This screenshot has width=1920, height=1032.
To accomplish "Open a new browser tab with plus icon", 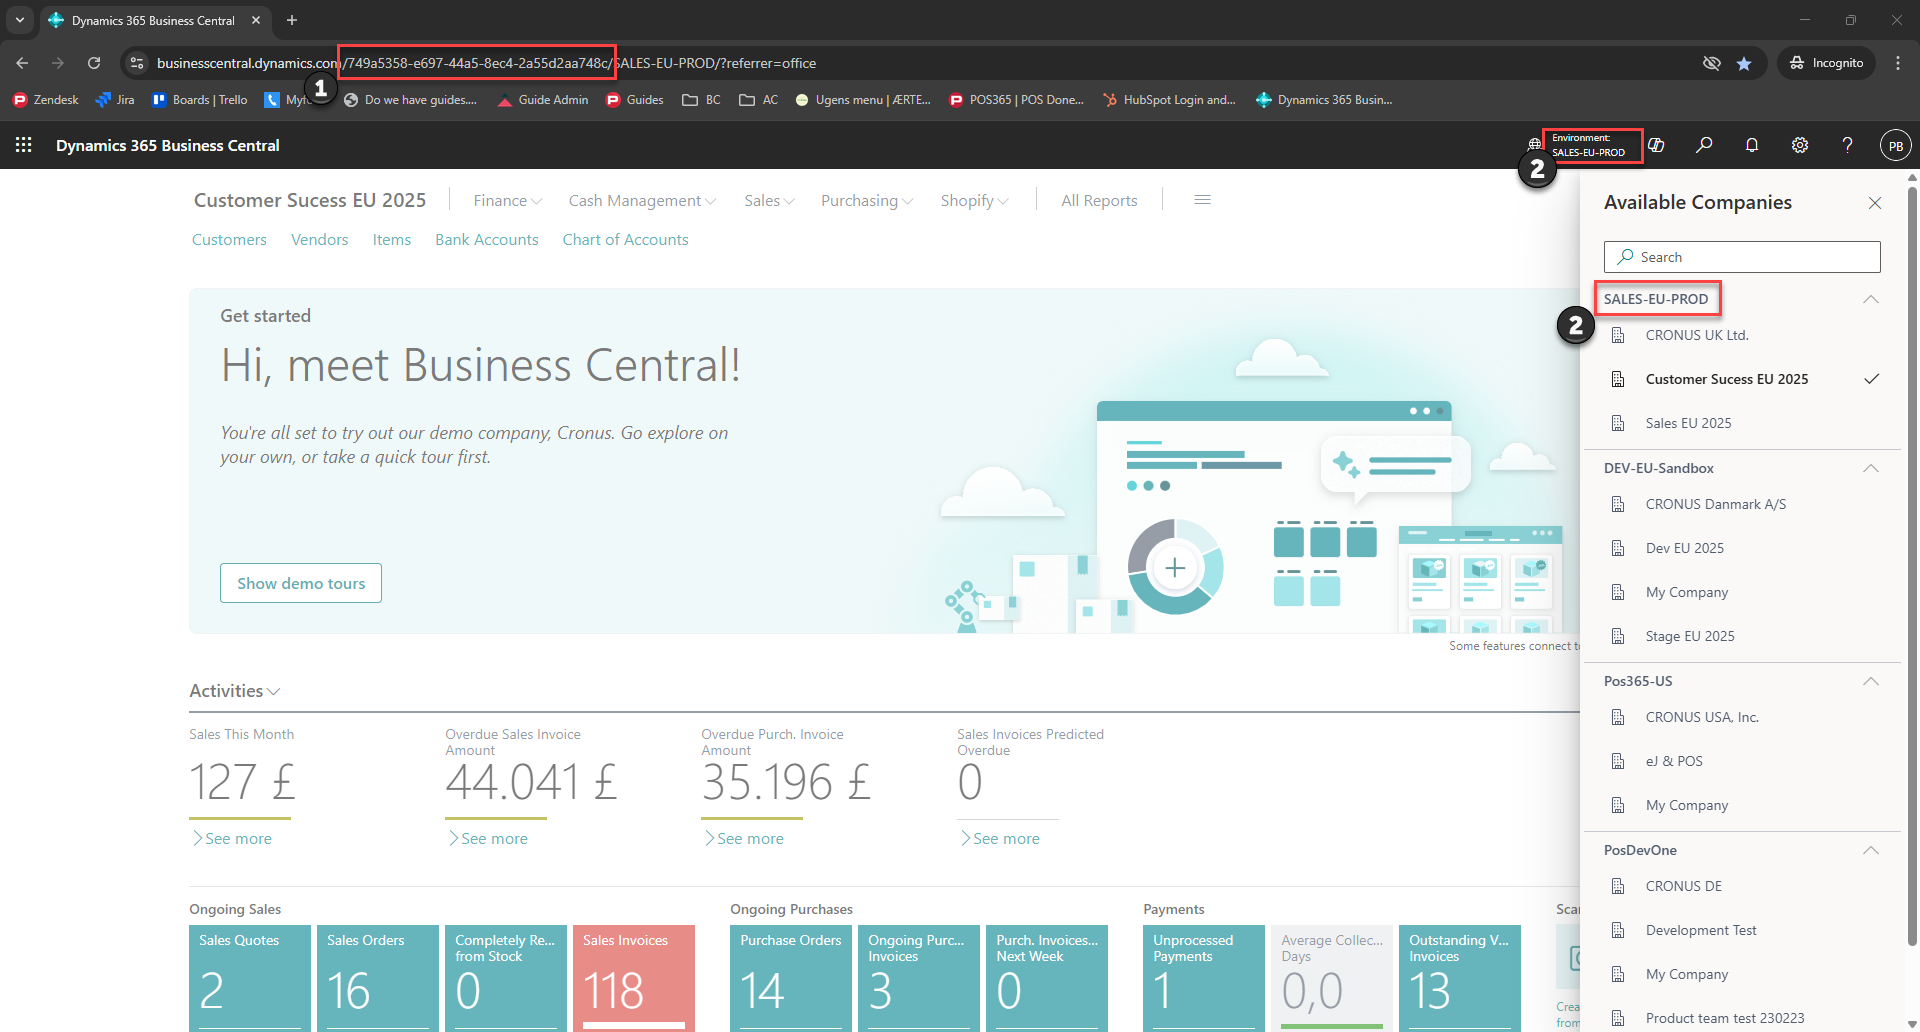I will pyautogui.click(x=292, y=20).
